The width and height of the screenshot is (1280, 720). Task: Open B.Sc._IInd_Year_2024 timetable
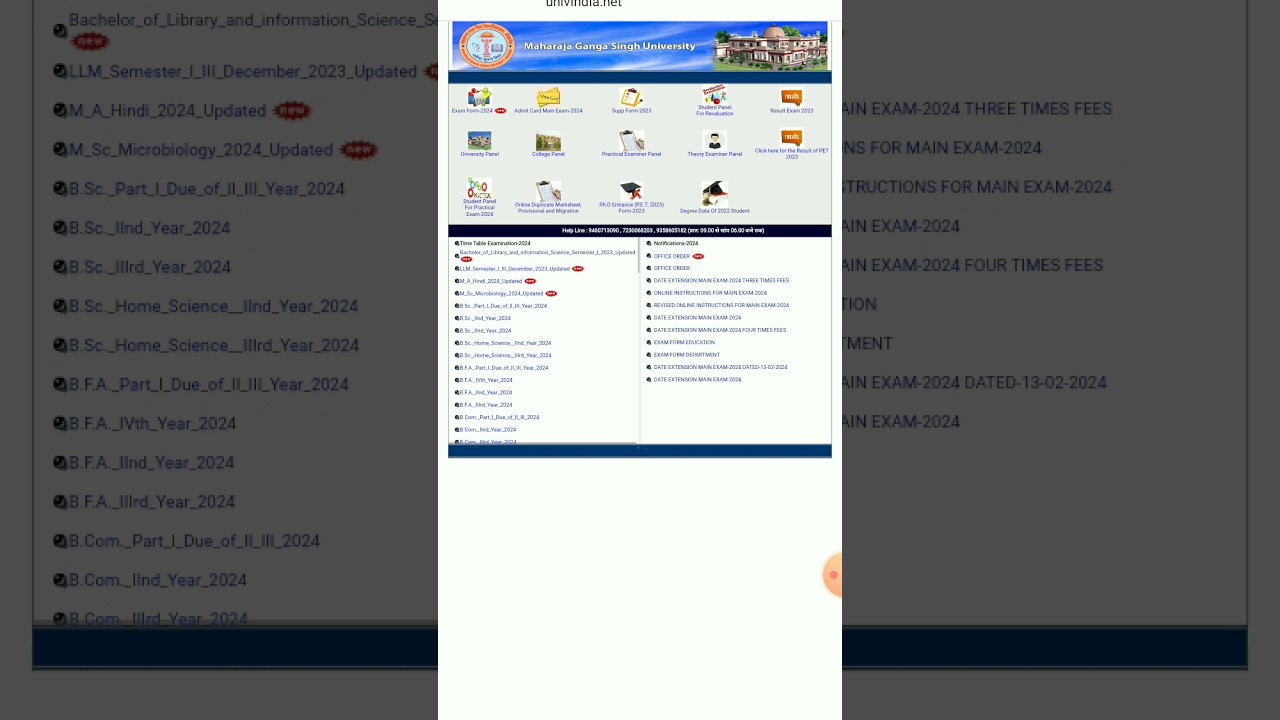[485, 318]
